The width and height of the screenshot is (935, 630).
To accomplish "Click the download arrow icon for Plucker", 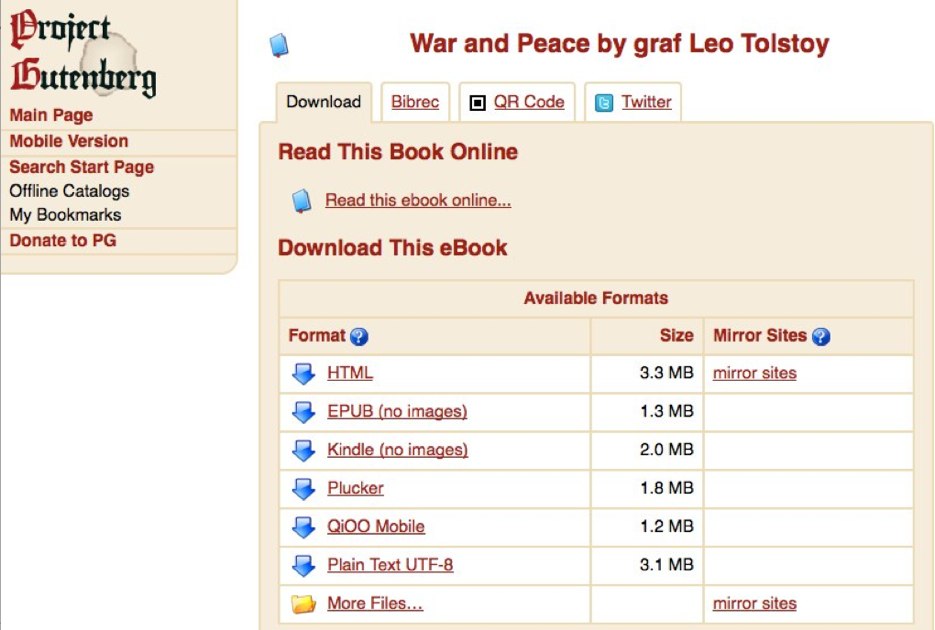I will point(304,489).
